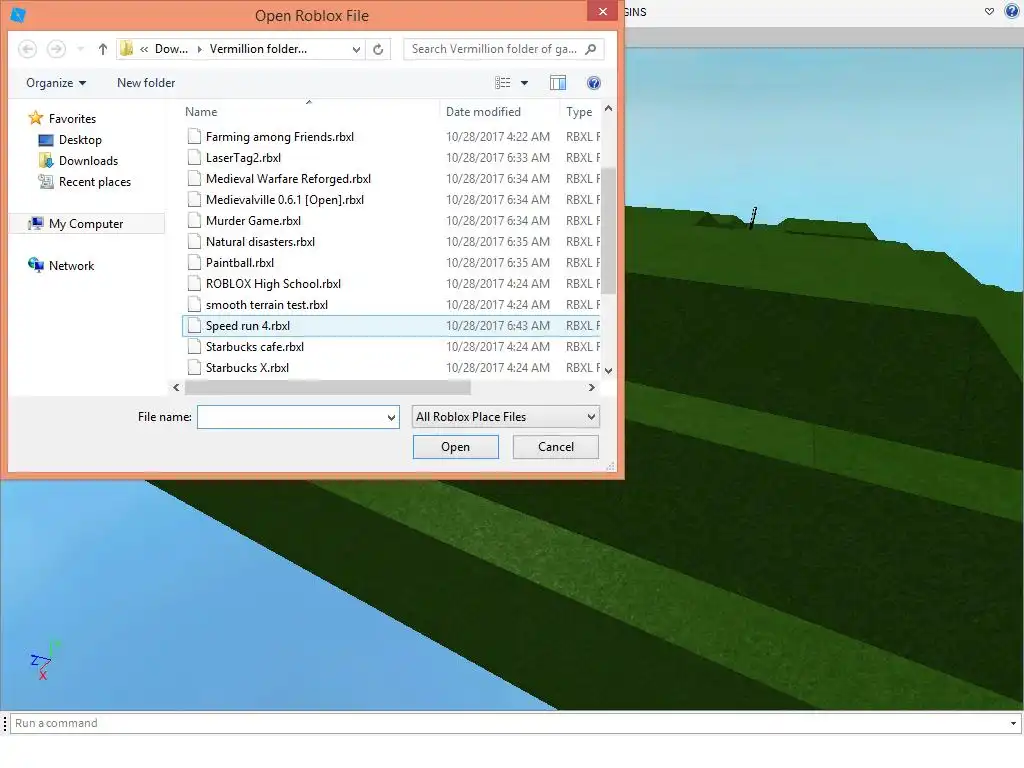The height and width of the screenshot is (768, 1024).
Task: Go up one folder level
Action: coord(103,49)
